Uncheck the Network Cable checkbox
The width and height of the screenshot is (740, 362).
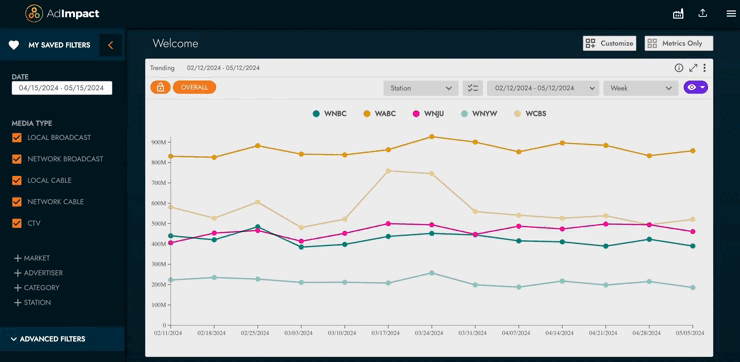click(x=17, y=202)
